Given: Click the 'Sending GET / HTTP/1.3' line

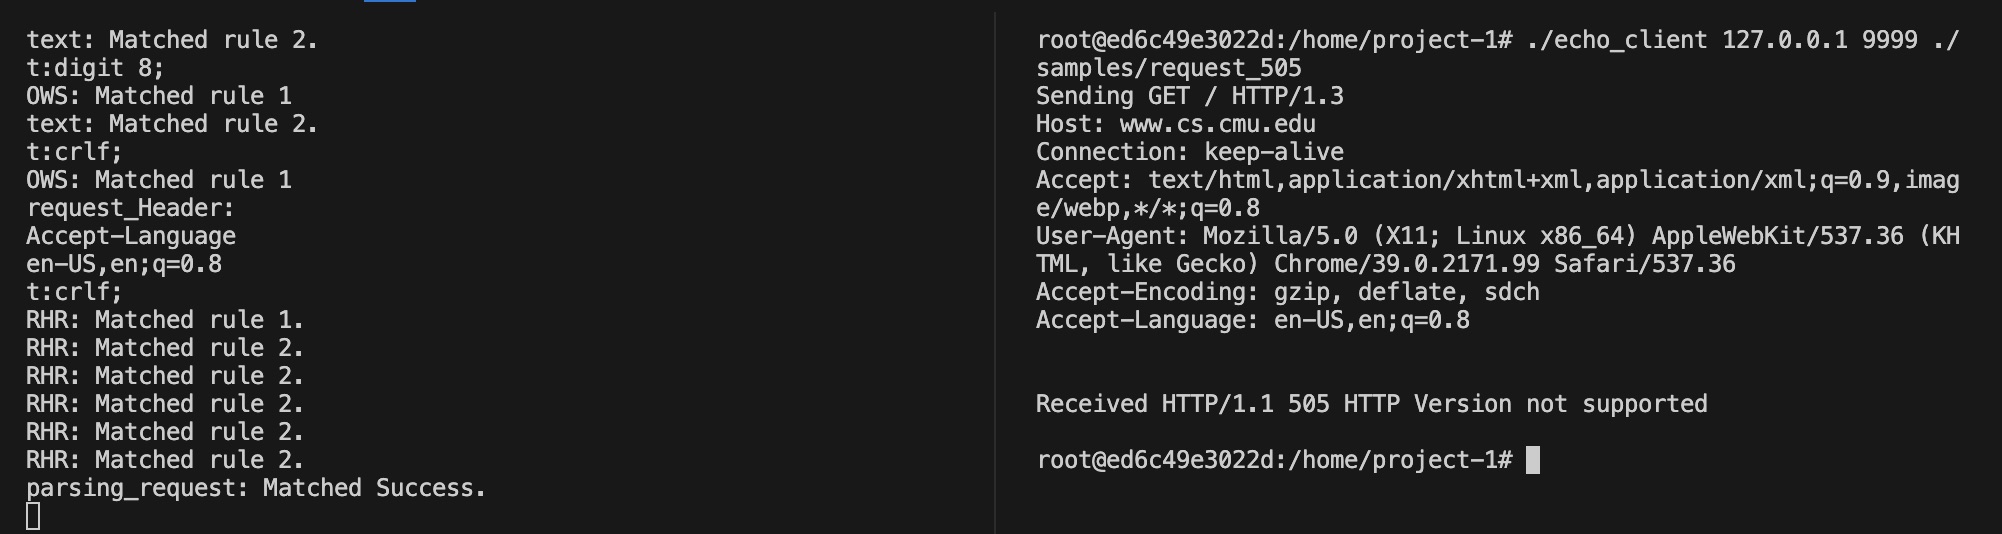Looking at the screenshot, I should [1189, 96].
